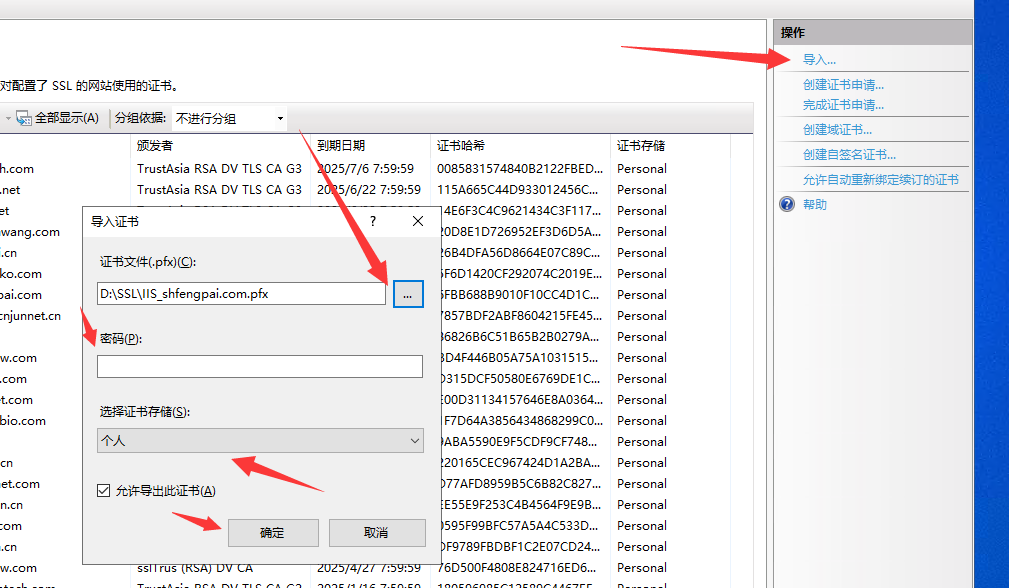The width and height of the screenshot is (1009, 588).
Task: Toggle the allow export certificate checkbox
Action: [103, 490]
